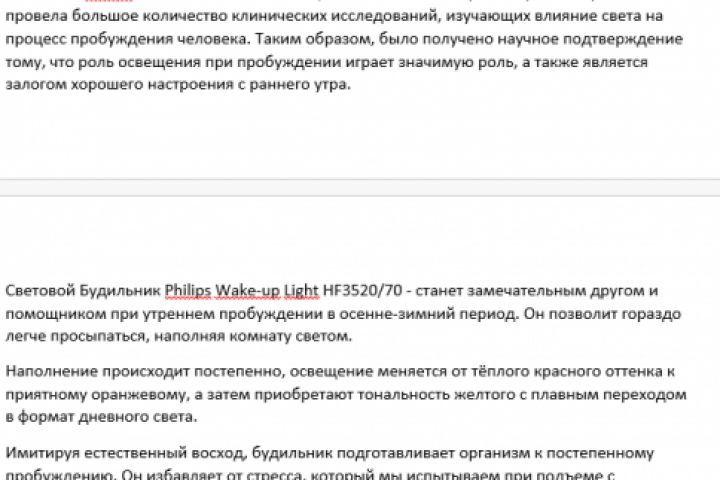720x480 pixels.
Task: Click the words 'тёплого красного оттенка'
Action: pos(566,372)
